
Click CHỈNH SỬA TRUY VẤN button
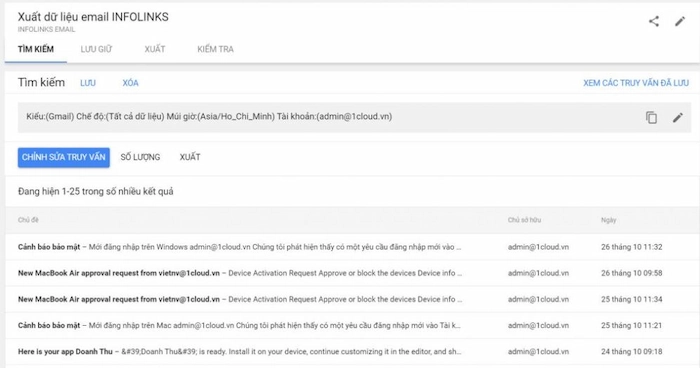(64, 158)
